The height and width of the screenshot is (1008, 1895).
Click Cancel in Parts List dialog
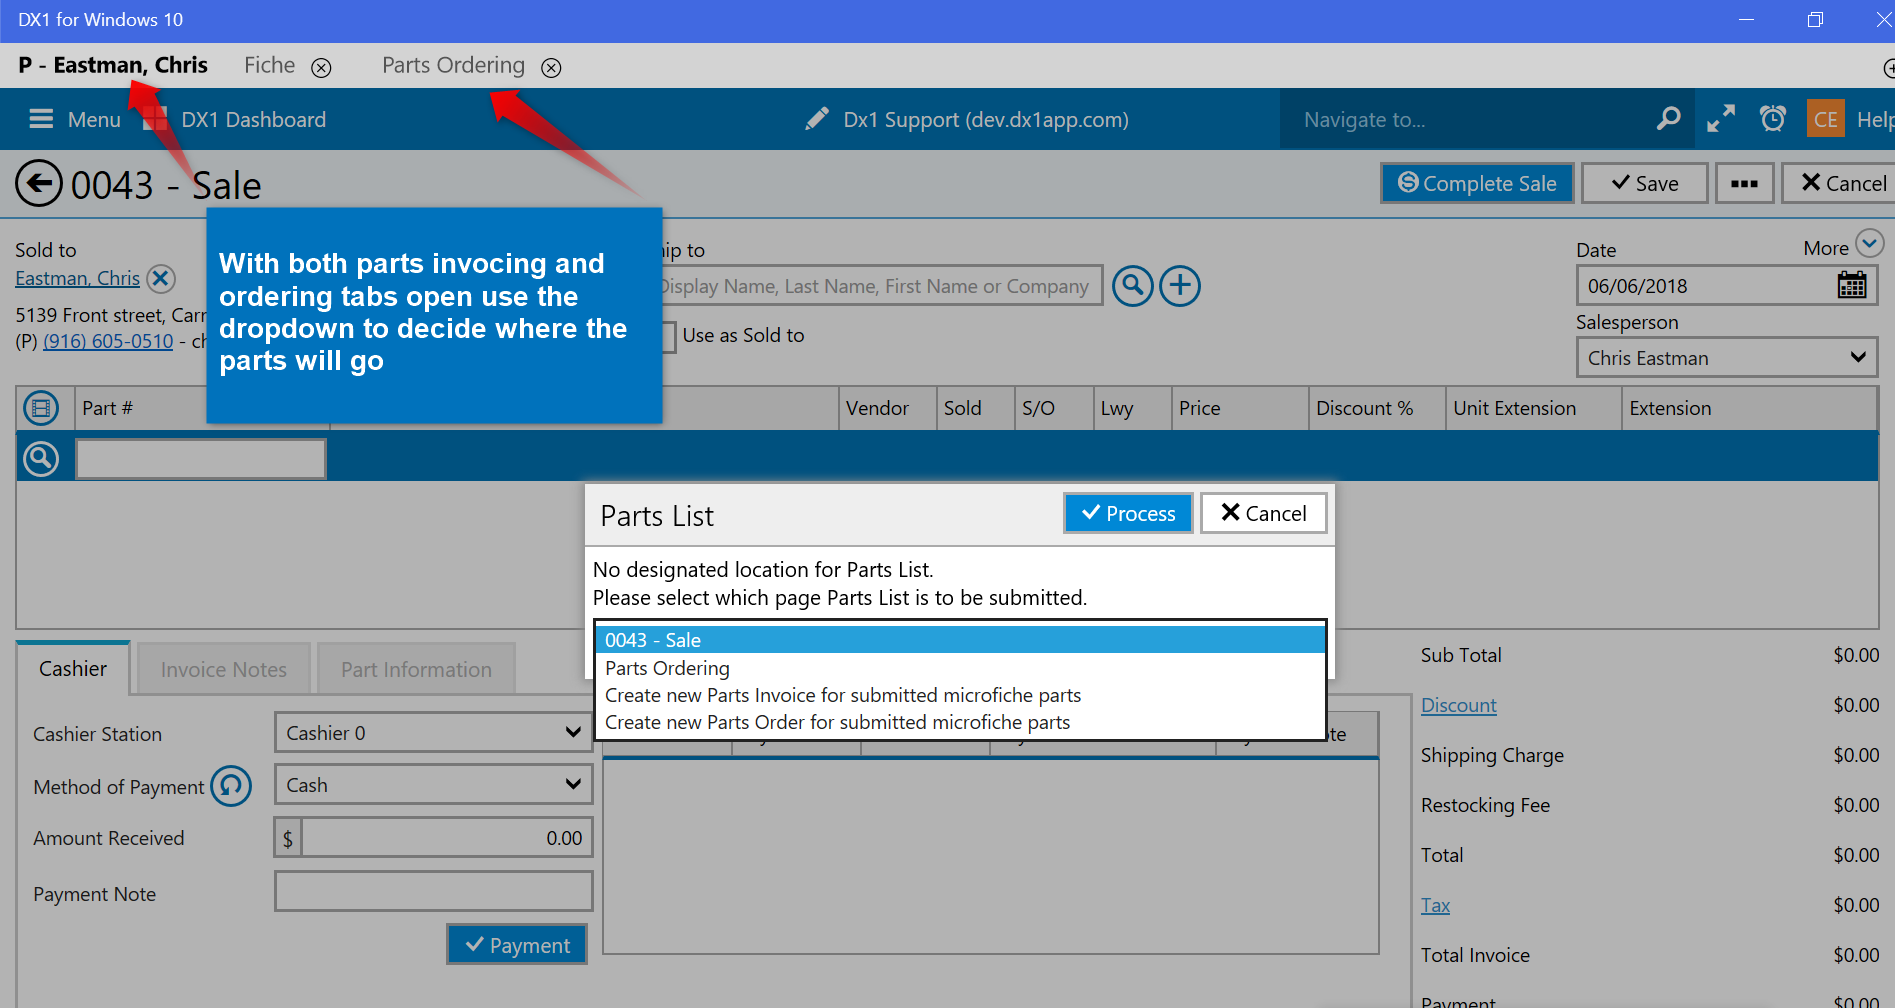[1263, 513]
